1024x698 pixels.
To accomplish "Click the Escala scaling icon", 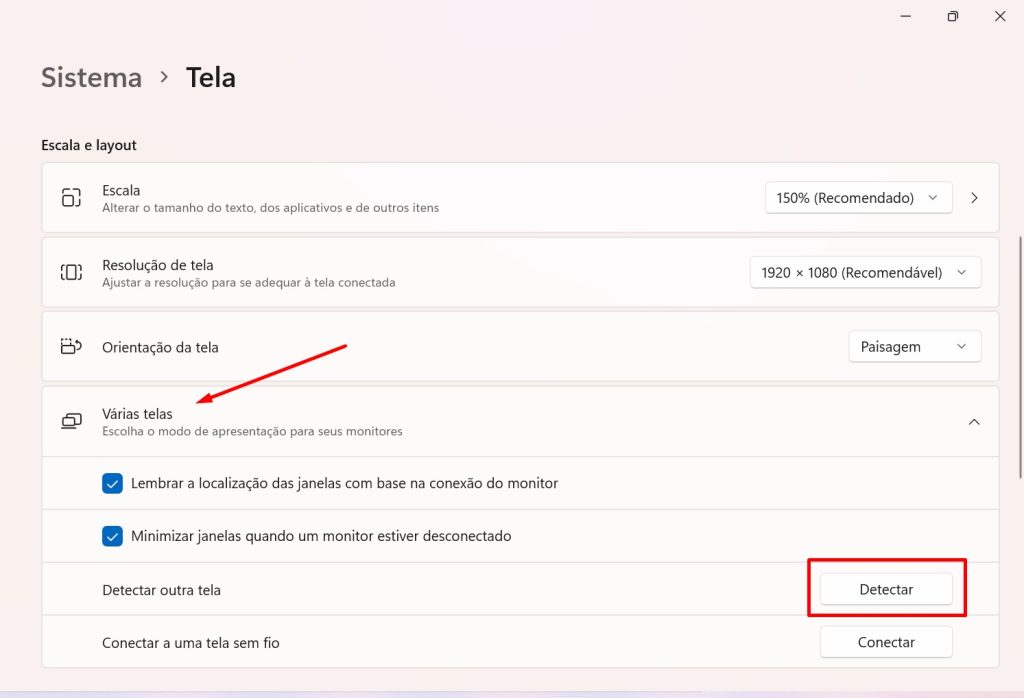I will tap(71, 197).
